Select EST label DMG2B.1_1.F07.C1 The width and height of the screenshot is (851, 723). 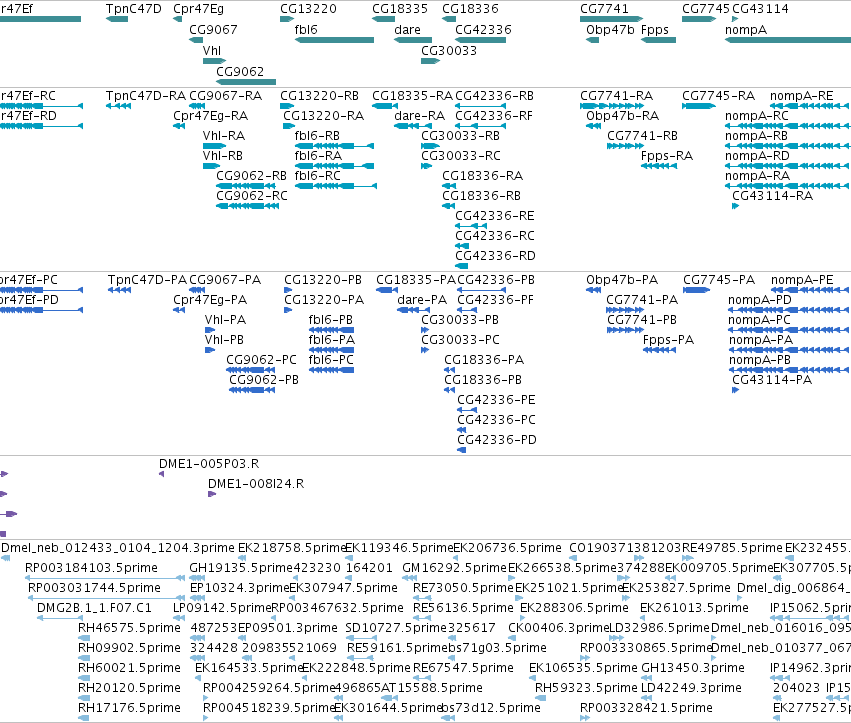[94, 608]
